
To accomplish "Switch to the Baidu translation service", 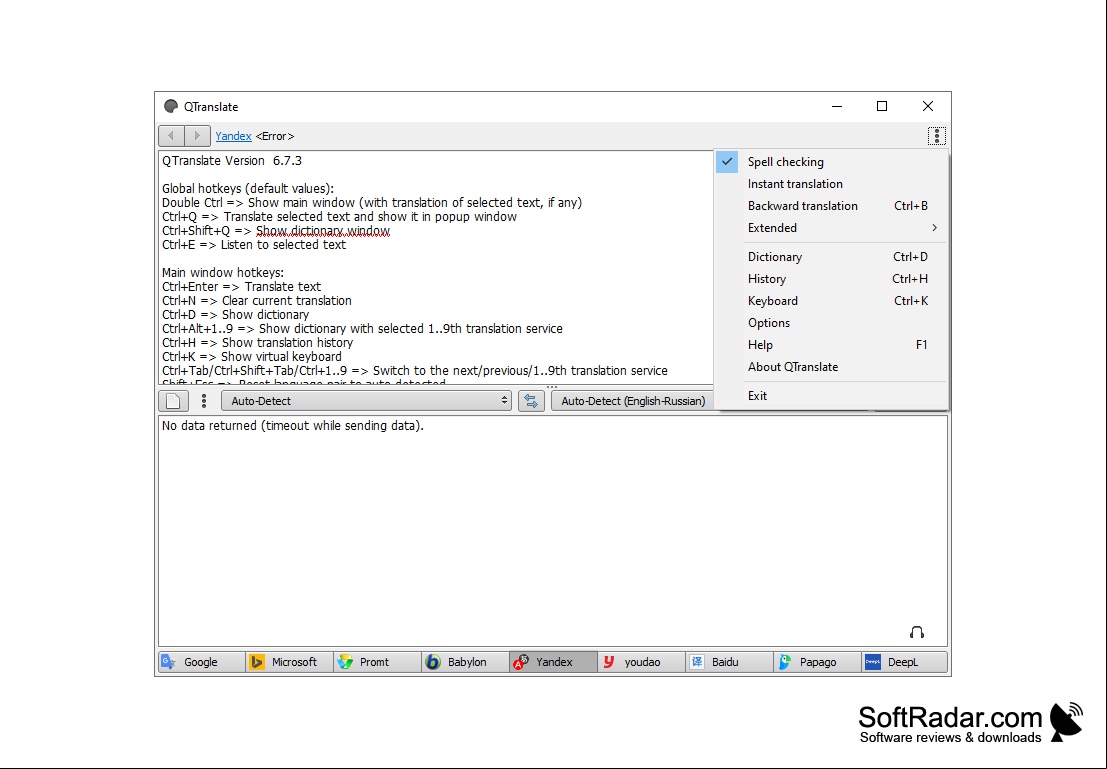I will click(x=729, y=662).
